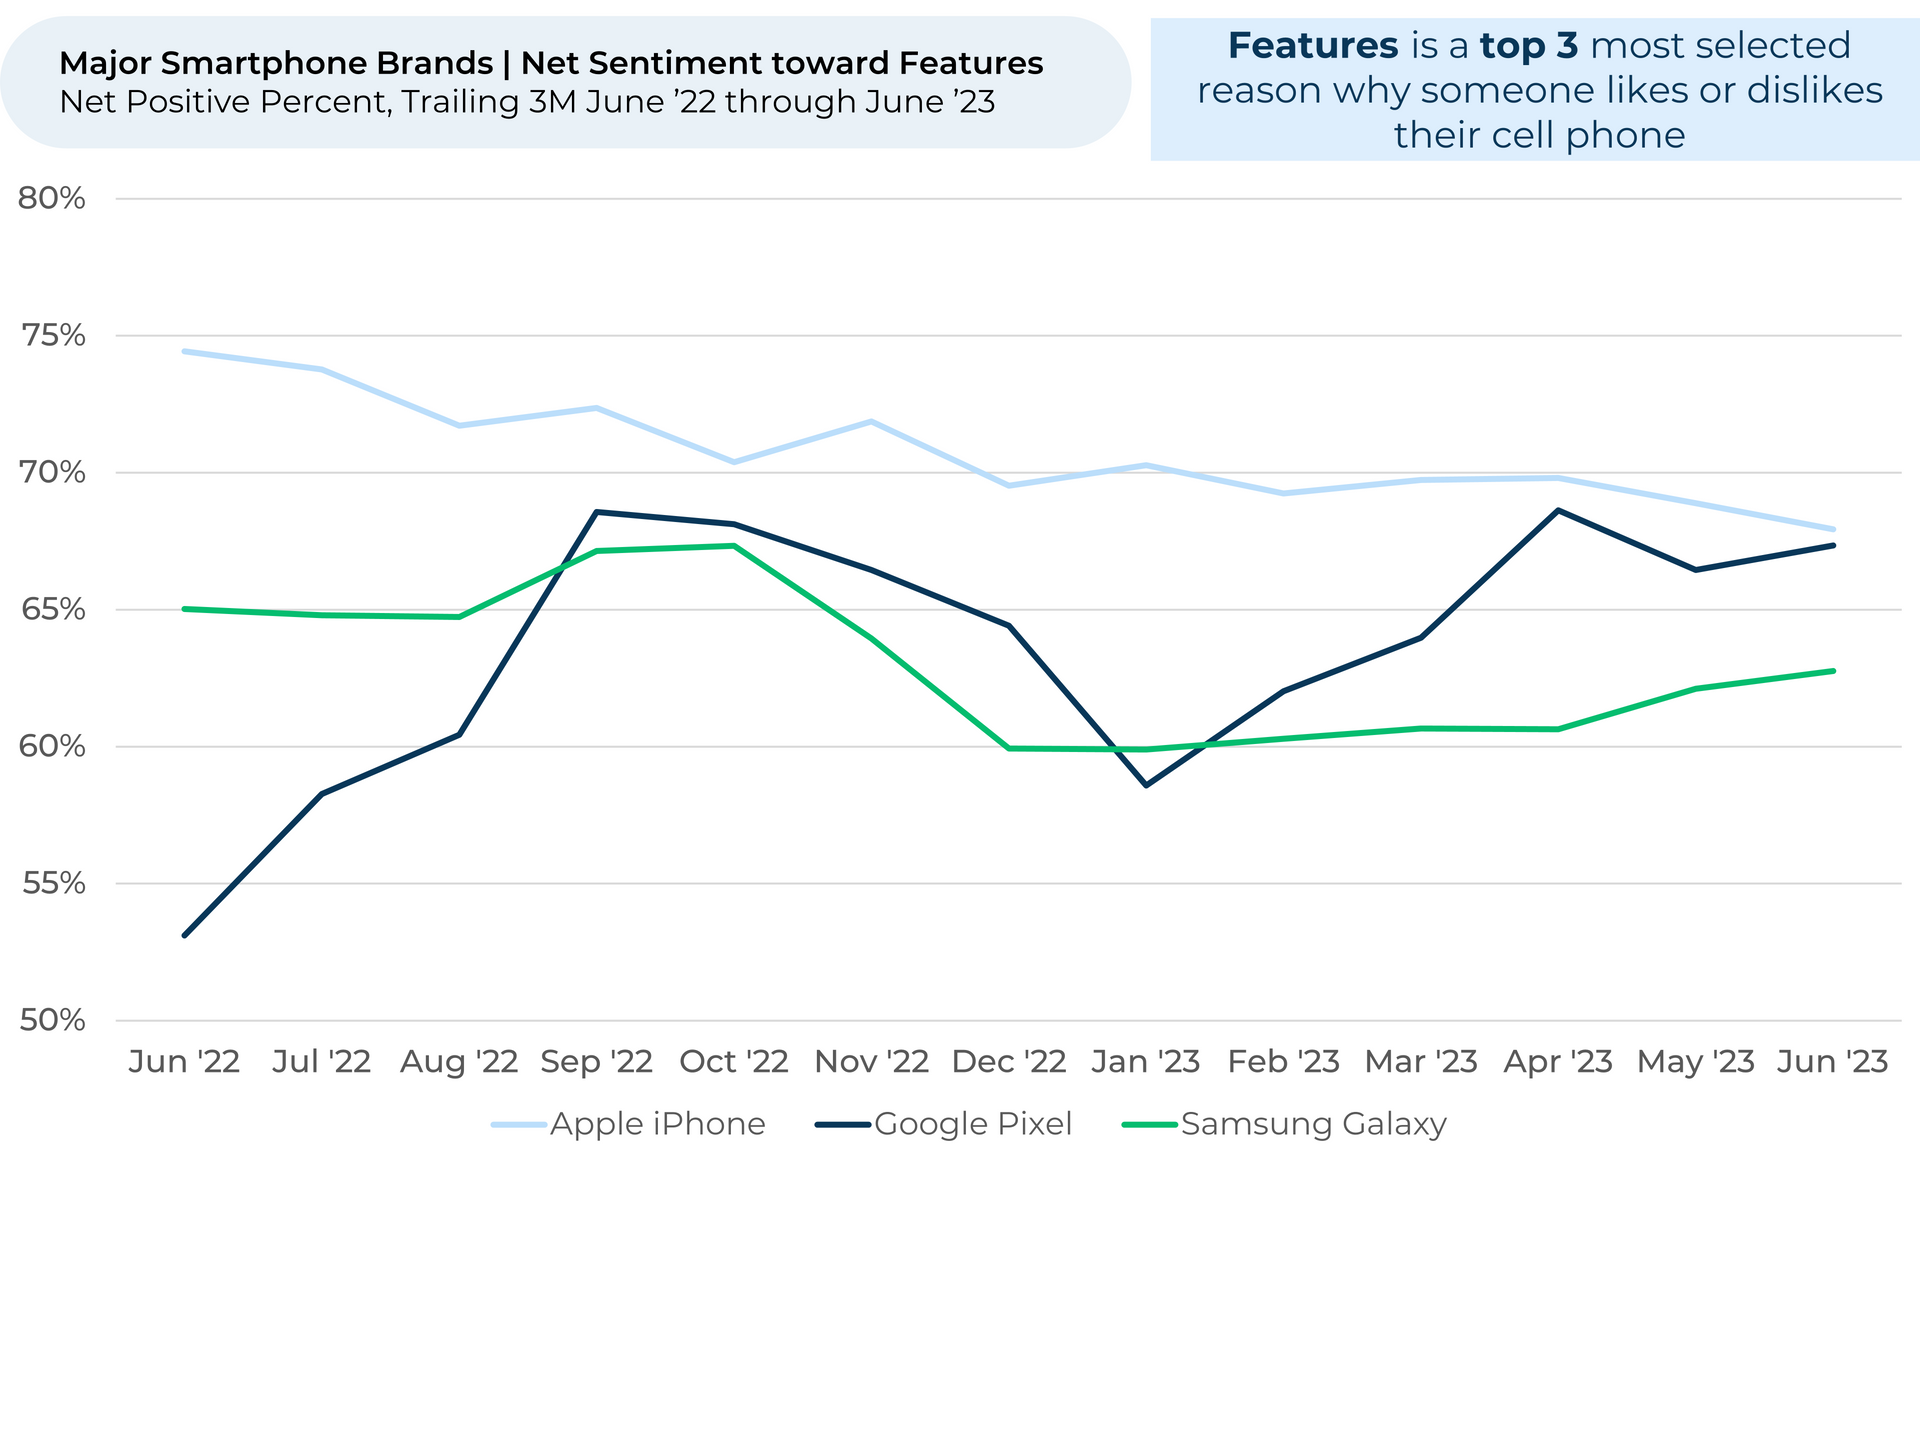Image resolution: width=1920 pixels, height=1440 pixels.
Task: Click the Nov '22 x-axis label
Action: coord(872,1061)
